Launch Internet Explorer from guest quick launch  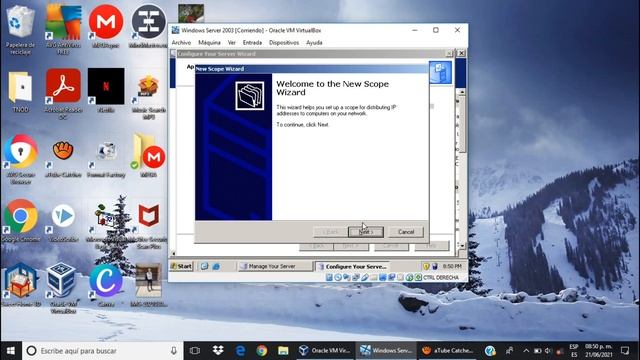click(x=216, y=266)
